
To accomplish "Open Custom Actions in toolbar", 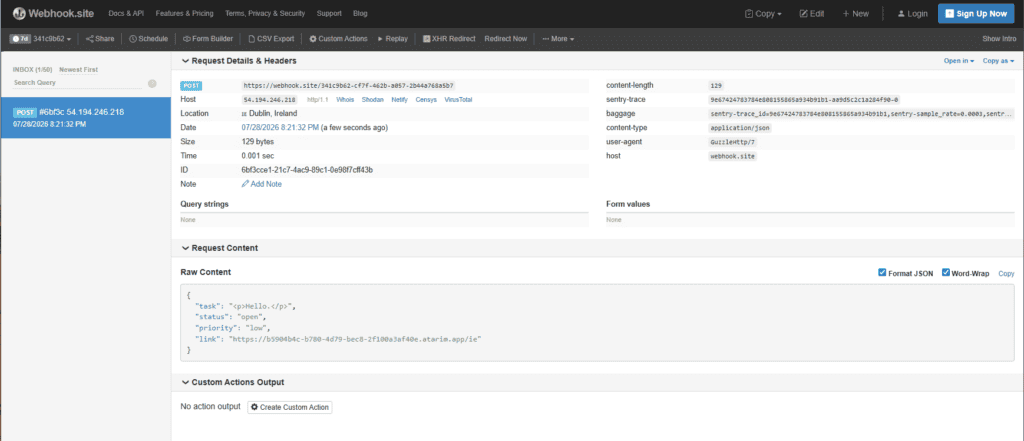I will point(338,39).
